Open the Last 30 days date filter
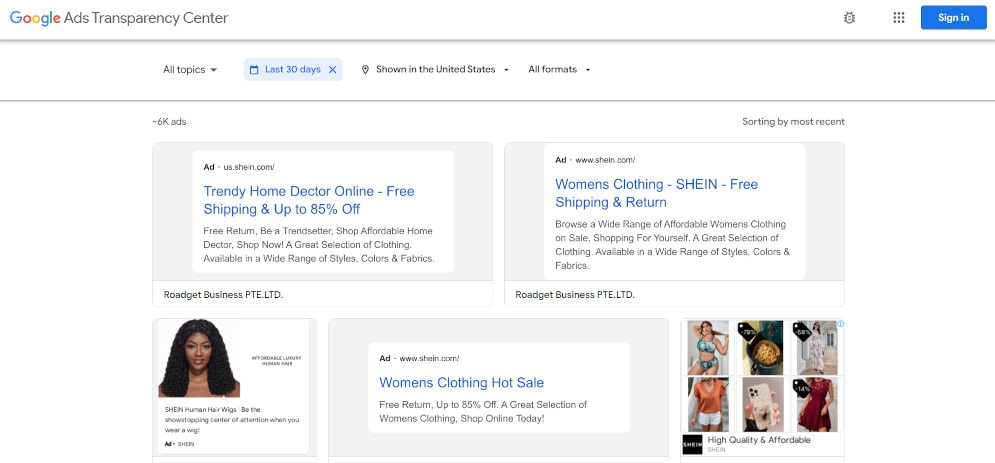This screenshot has width=995, height=463. coord(293,70)
